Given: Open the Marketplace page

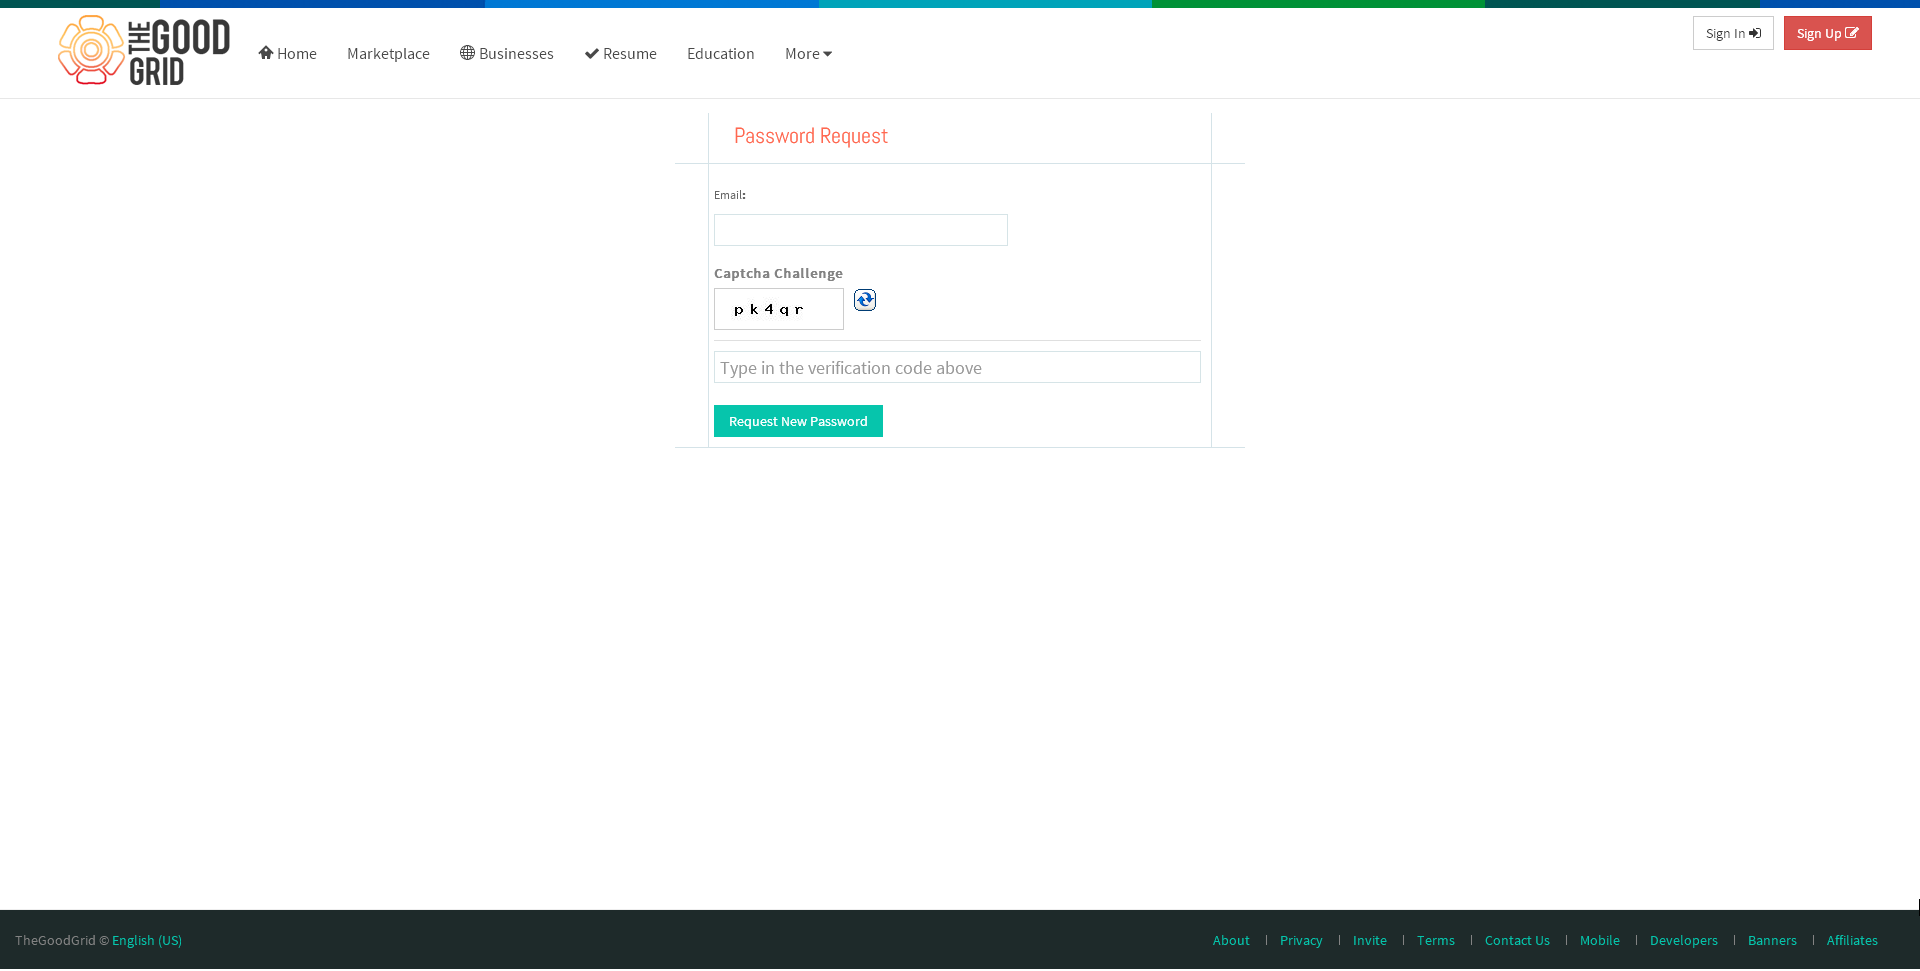Looking at the screenshot, I should (388, 53).
